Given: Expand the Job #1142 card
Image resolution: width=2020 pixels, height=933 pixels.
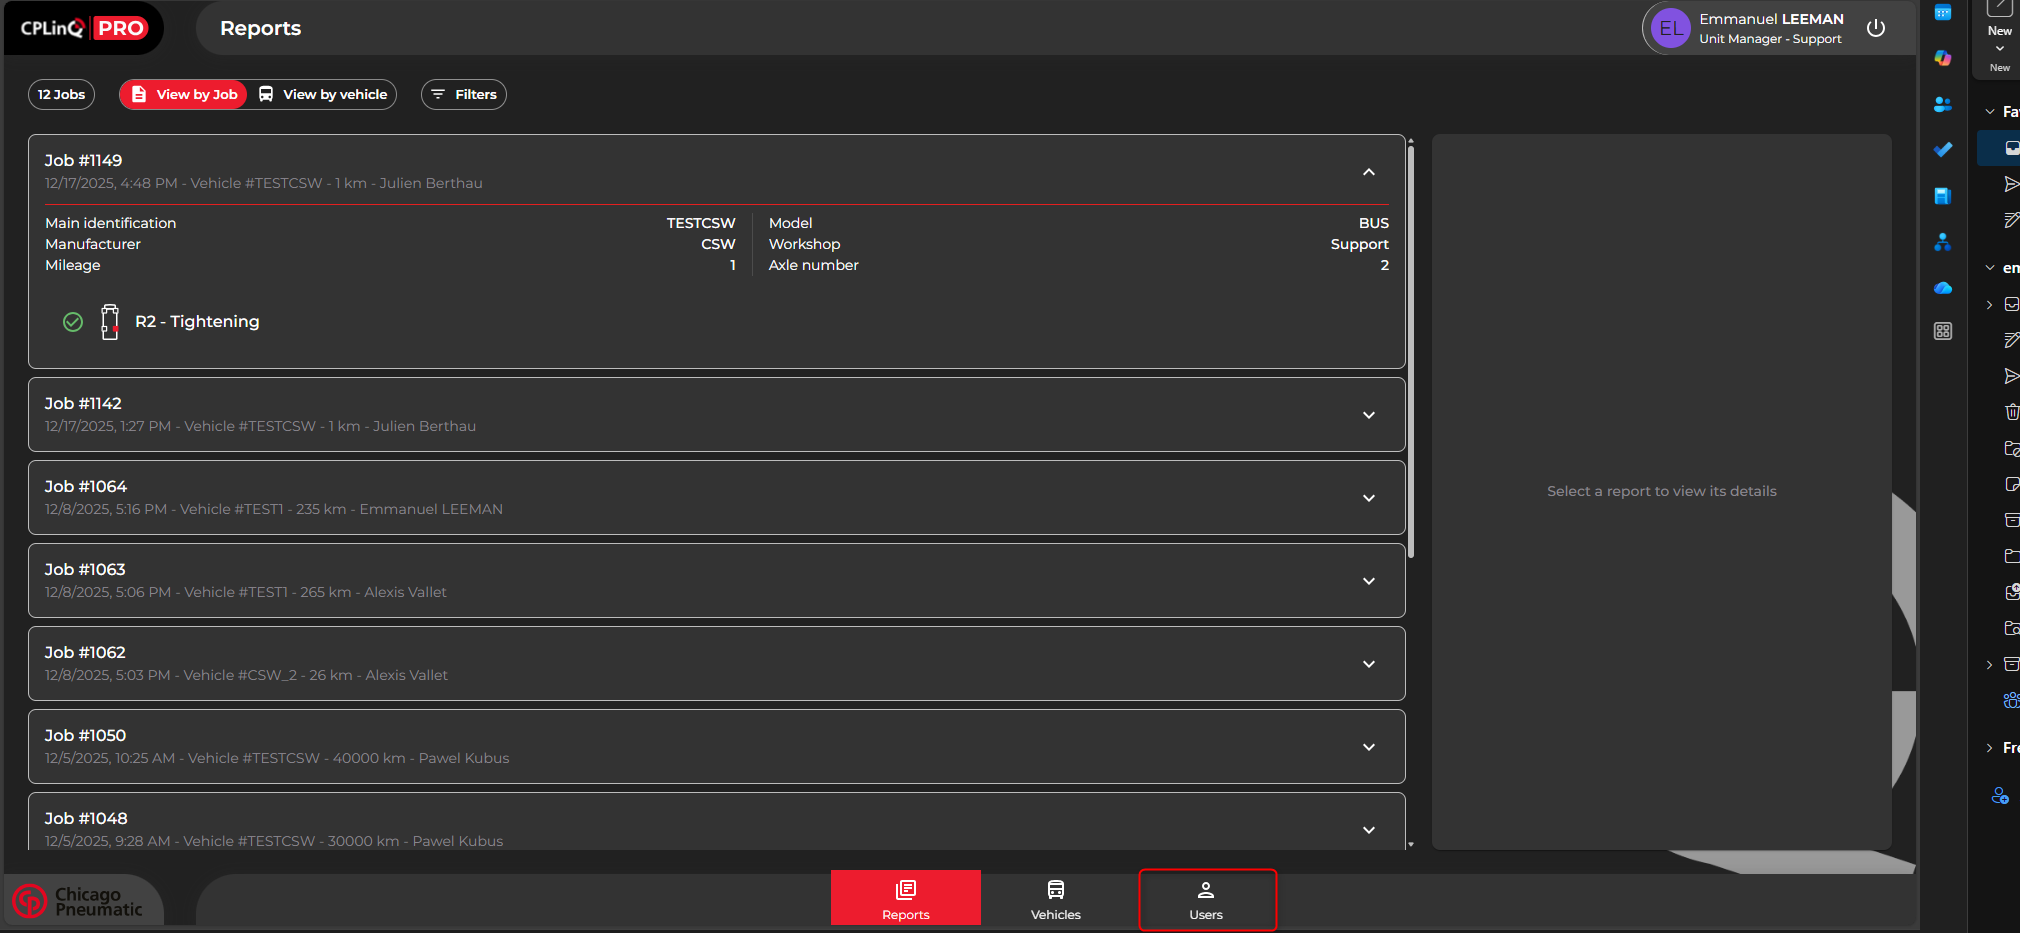Looking at the screenshot, I should pyautogui.click(x=1369, y=415).
